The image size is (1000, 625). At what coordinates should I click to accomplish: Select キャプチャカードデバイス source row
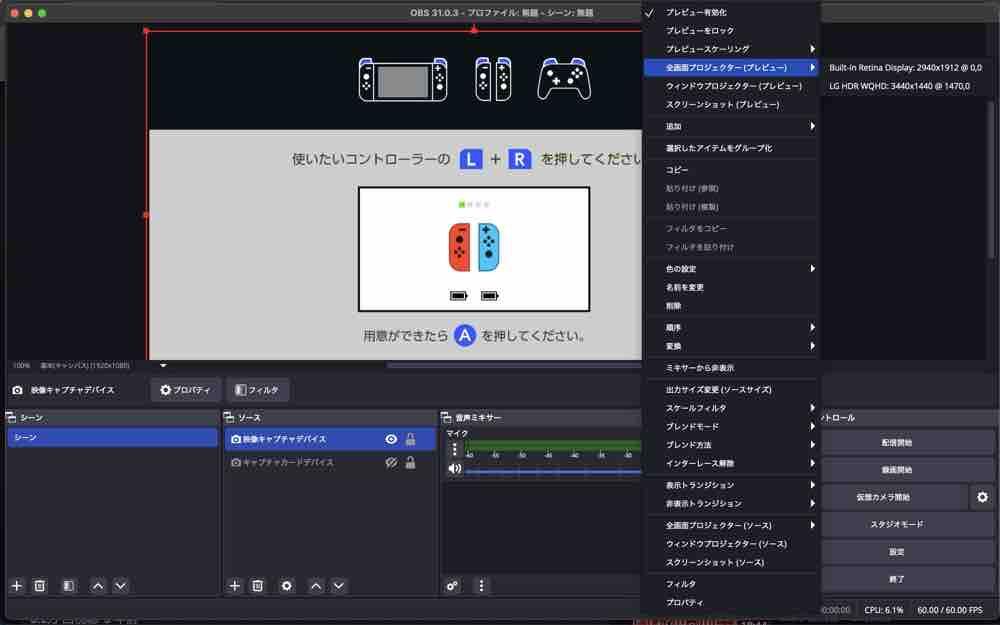point(330,462)
